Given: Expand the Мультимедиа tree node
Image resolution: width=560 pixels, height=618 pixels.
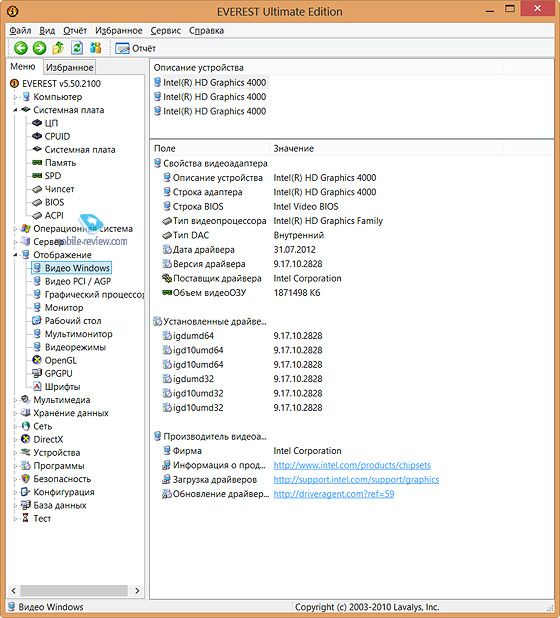Looking at the screenshot, I should point(15,400).
